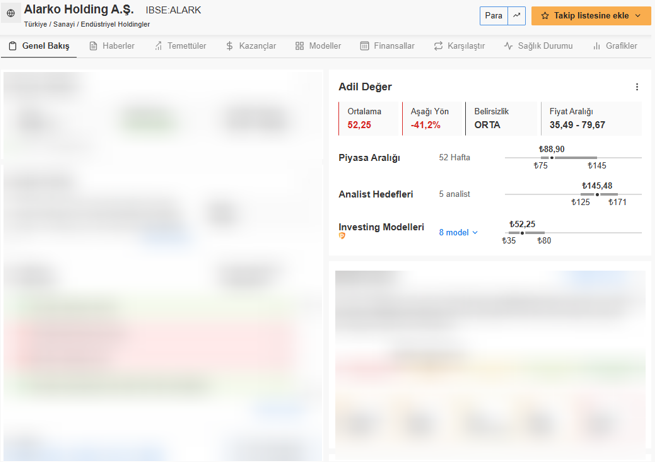Click the Belirsizlik ORTA card

501,119
